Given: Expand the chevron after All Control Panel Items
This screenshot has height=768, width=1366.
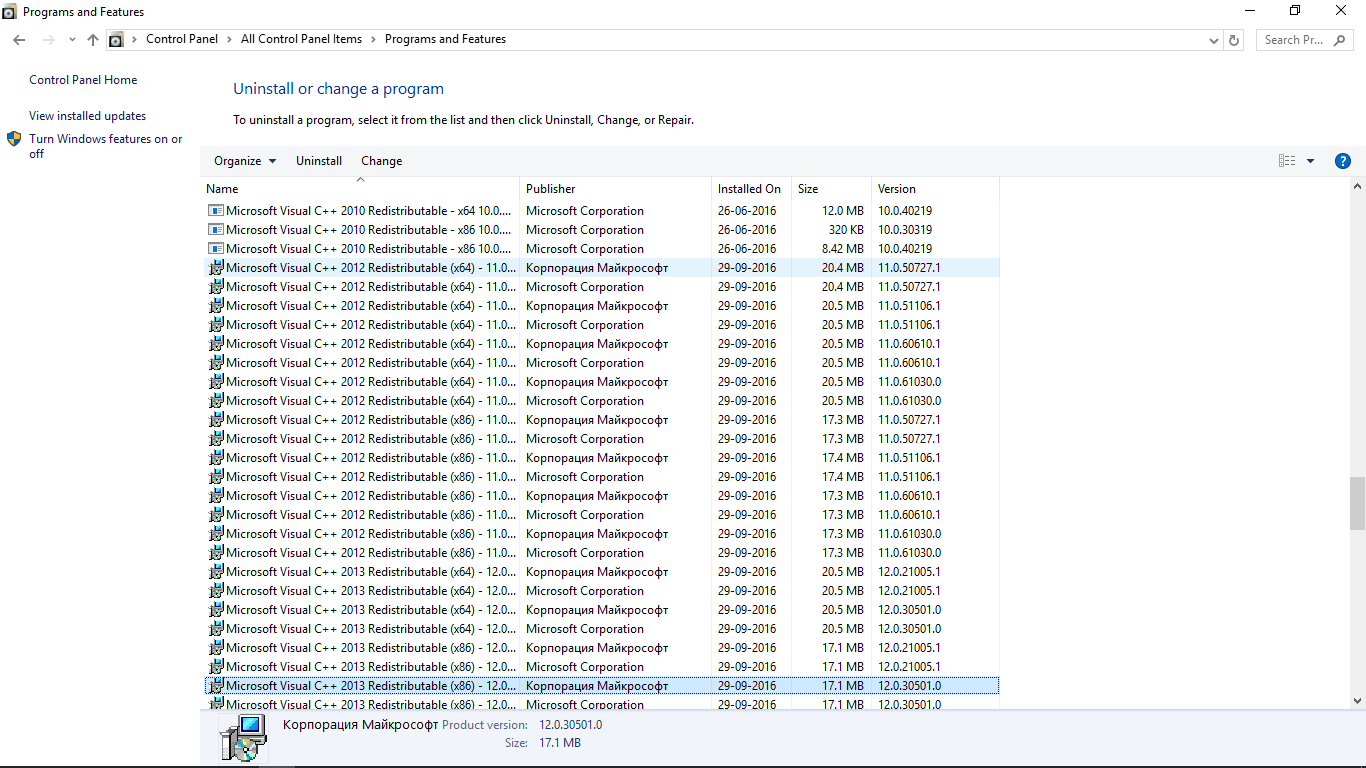Looking at the screenshot, I should click(x=373, y=40).
